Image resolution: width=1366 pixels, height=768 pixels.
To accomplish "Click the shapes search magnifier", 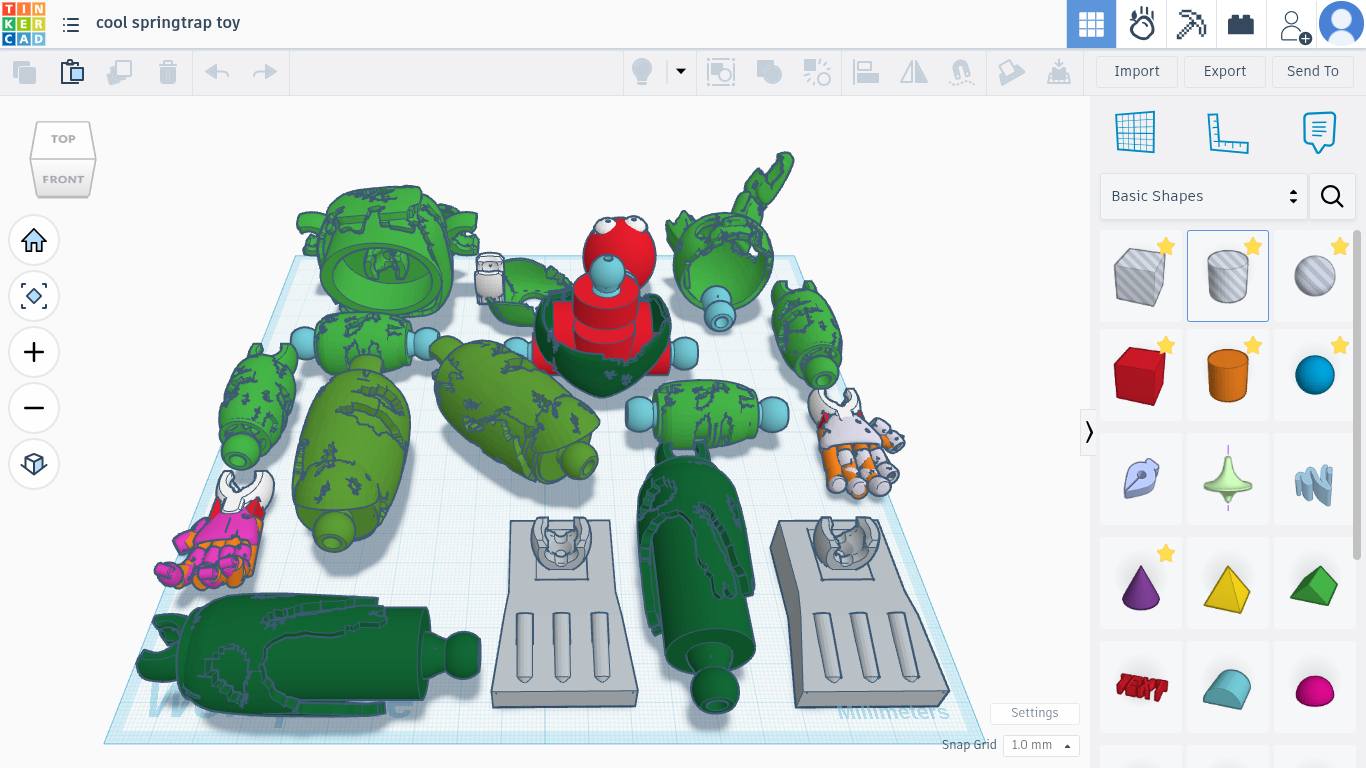I will point(1332,196).
